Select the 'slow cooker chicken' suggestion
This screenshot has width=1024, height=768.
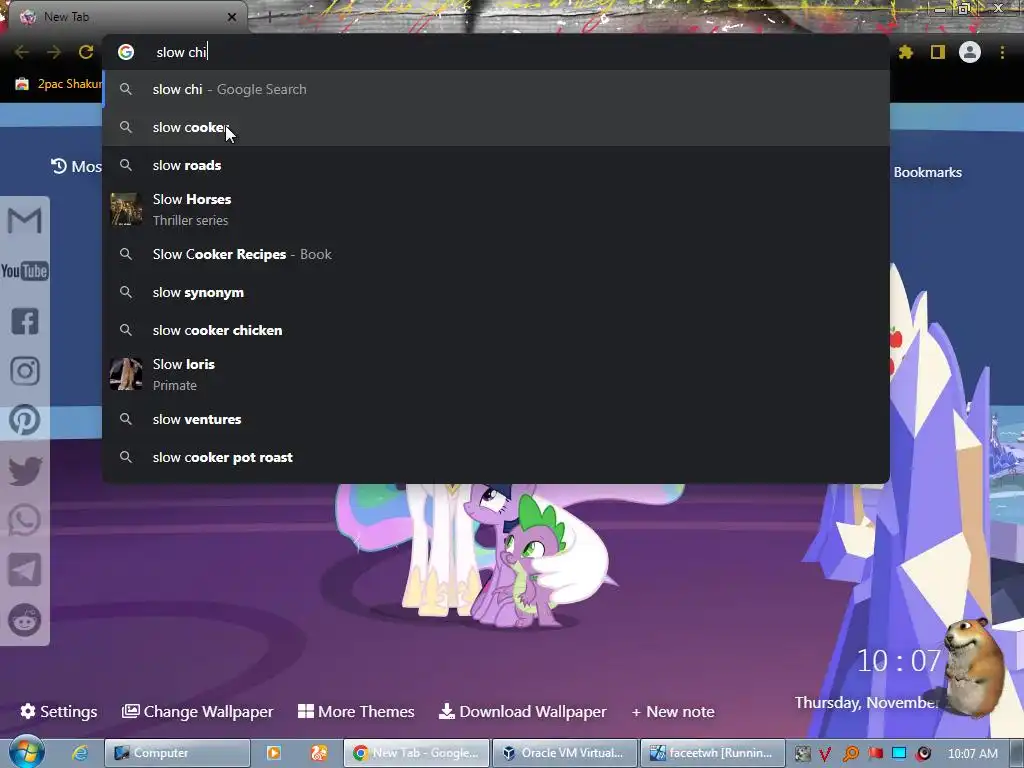point(496,330)
